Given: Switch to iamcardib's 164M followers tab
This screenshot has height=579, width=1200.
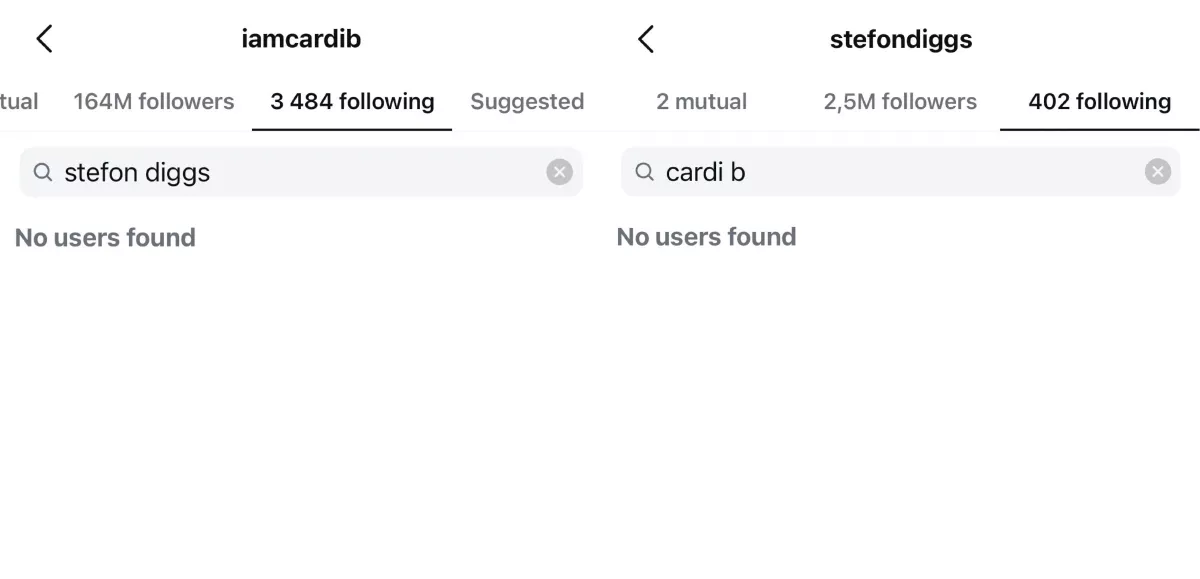Looking at the screenshot, I should tap(154, 101).
